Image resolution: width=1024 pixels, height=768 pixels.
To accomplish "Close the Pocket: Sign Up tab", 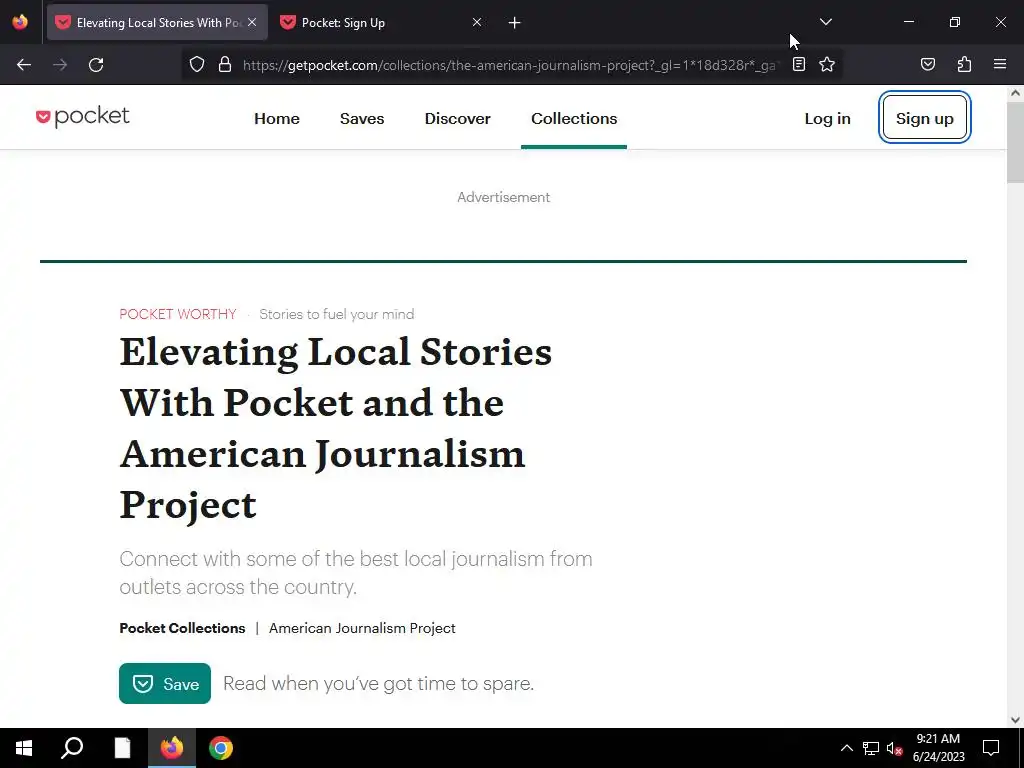I will point(477,22).
